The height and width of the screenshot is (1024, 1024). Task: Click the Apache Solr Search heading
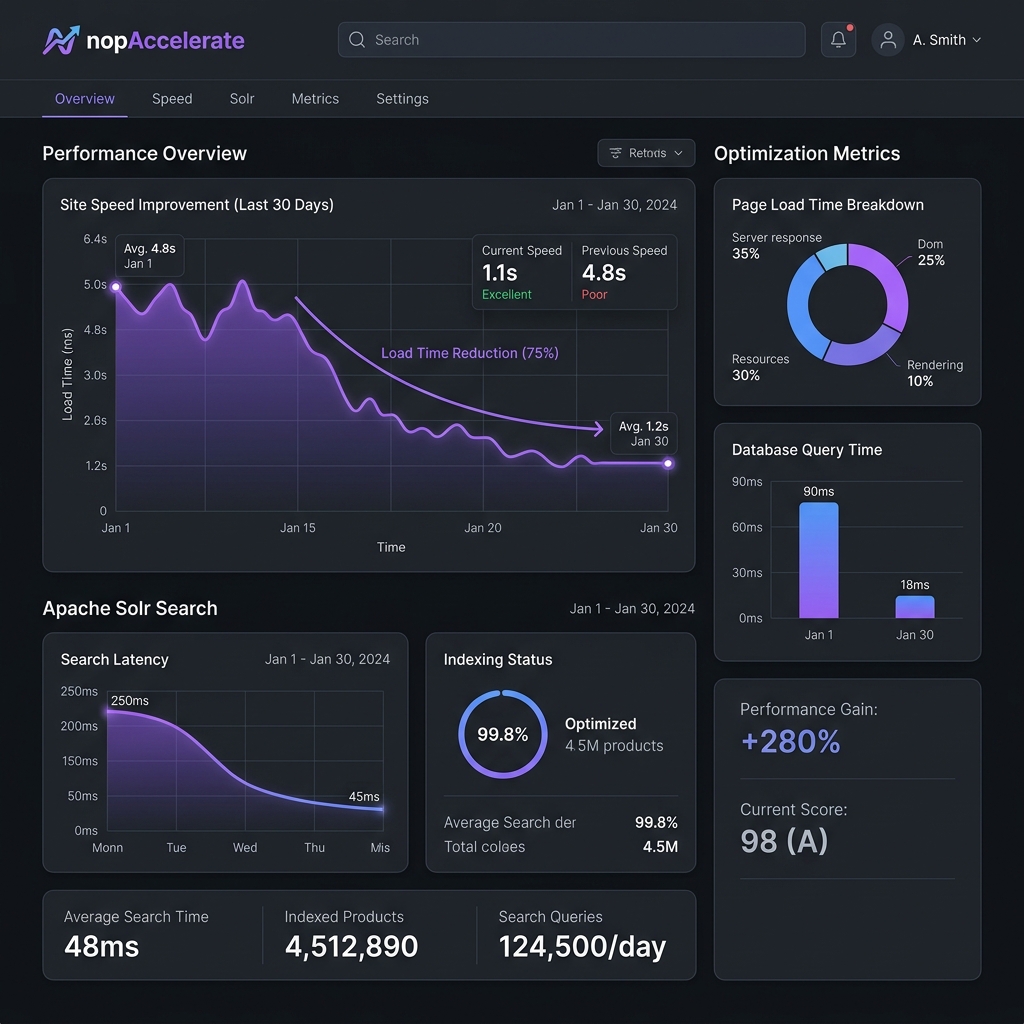[x=130, y=608]
